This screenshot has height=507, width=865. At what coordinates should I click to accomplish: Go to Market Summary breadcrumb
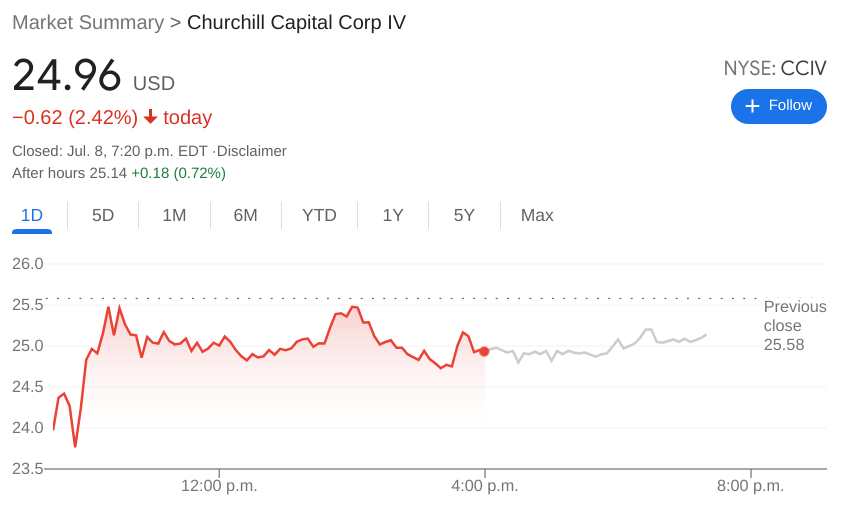coord(88,22)
